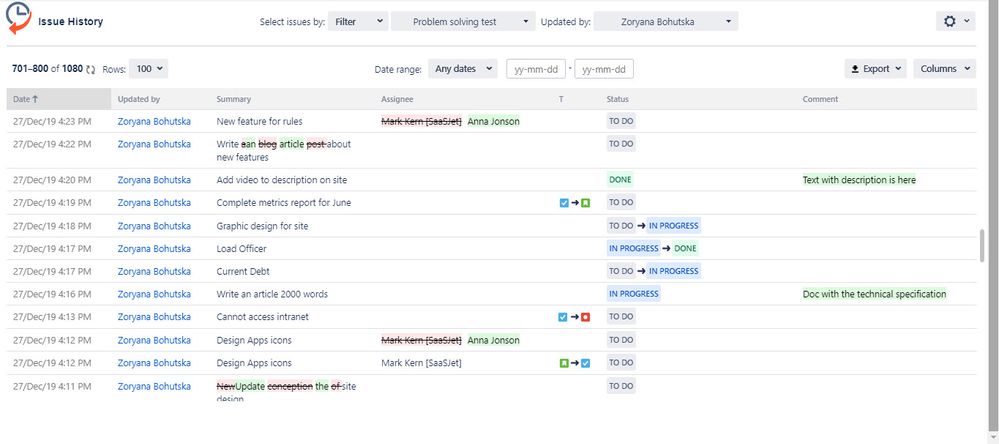Click struck-out Mark Kern in New feature row
999x444 pixels.
tap(421, 121)
